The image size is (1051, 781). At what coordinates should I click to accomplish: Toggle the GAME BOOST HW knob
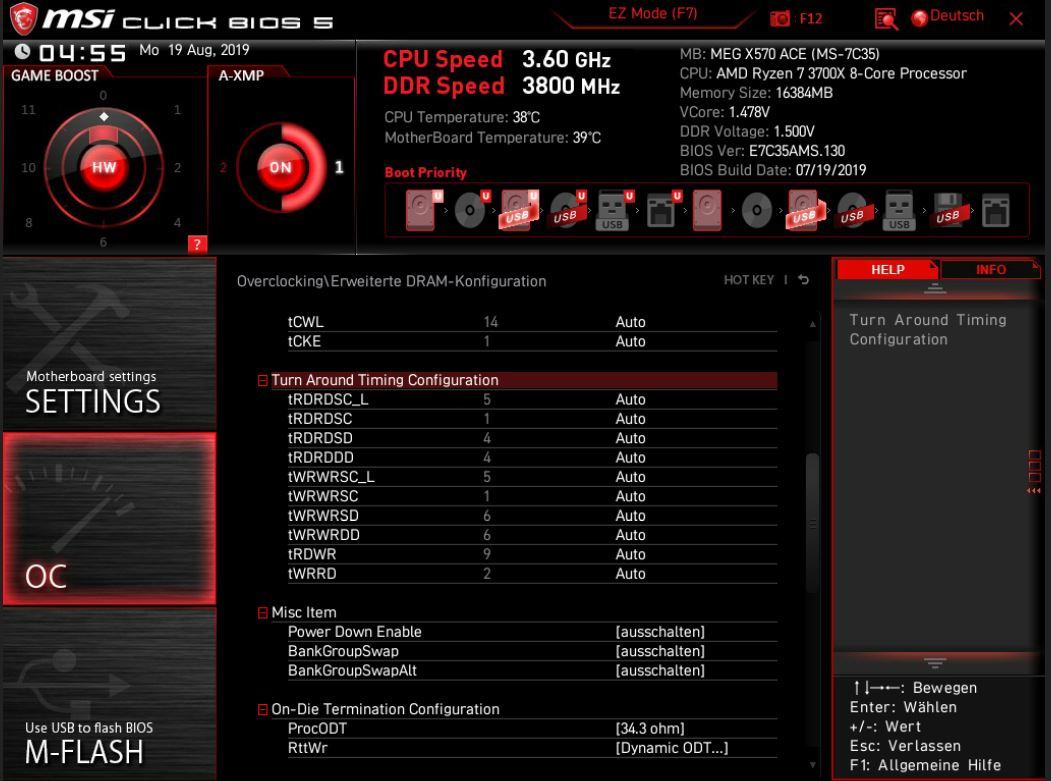104,167
